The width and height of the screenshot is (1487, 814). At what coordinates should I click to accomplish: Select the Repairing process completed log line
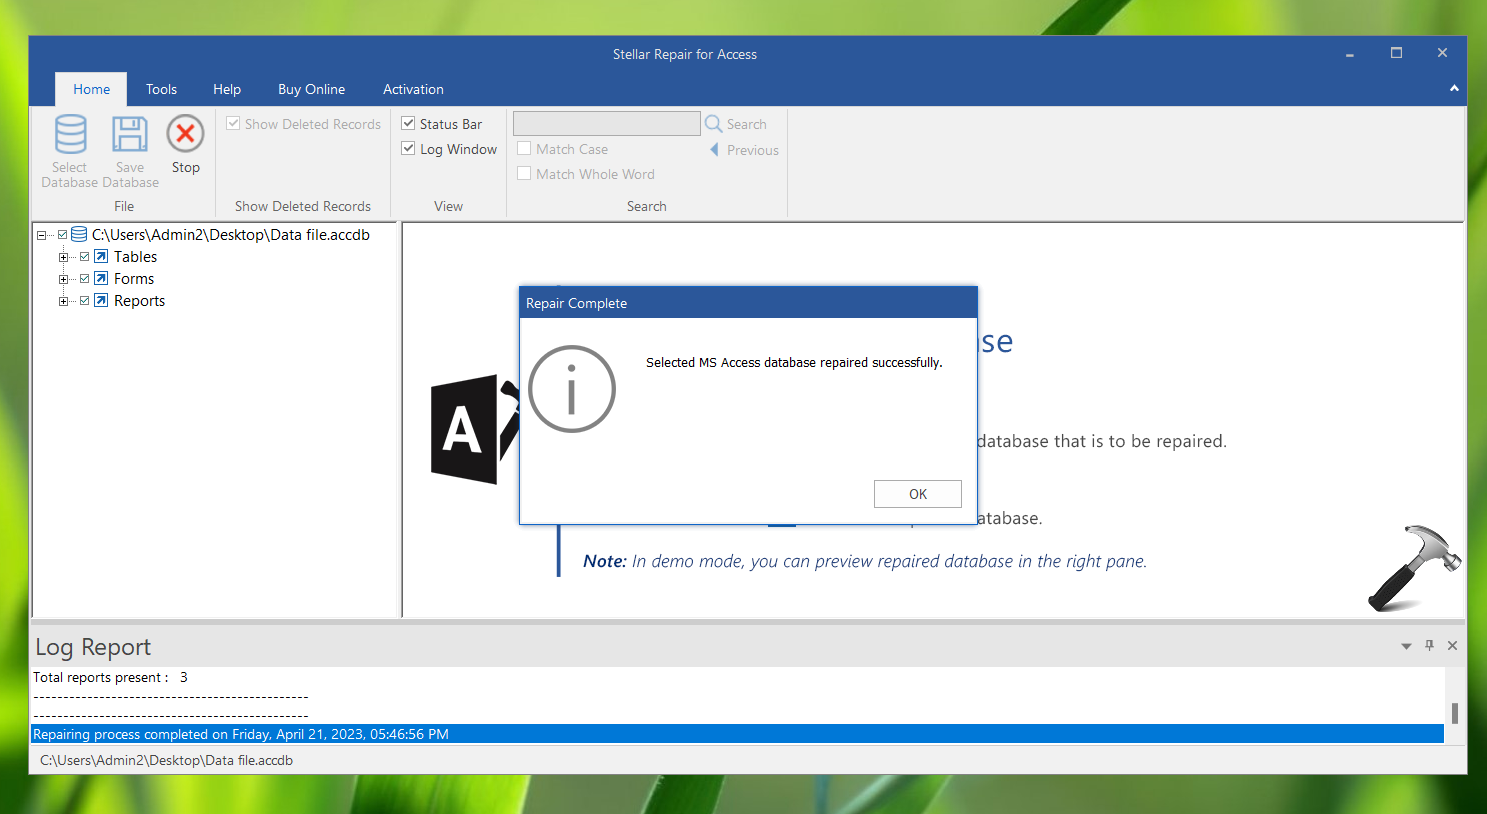pos(240,734)
